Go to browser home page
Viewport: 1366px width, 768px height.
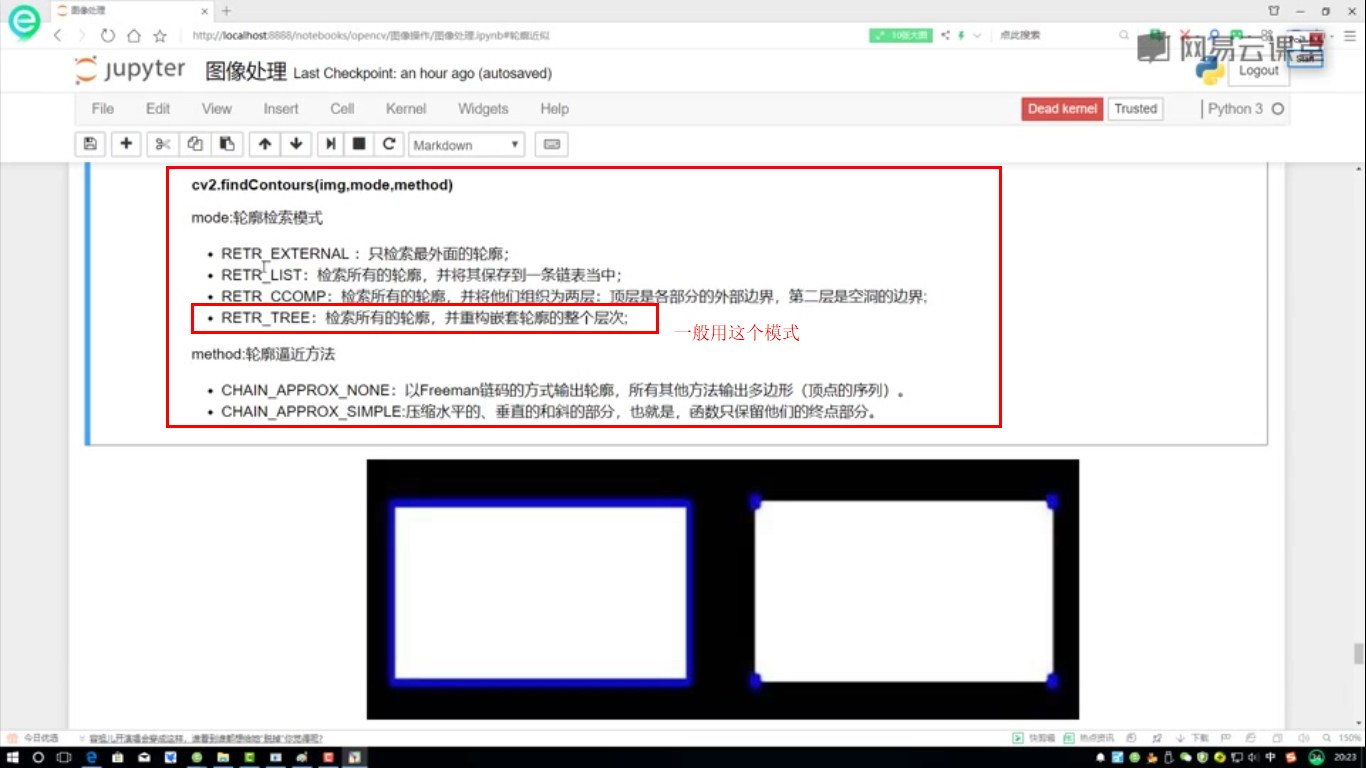[x=134, y=35]
